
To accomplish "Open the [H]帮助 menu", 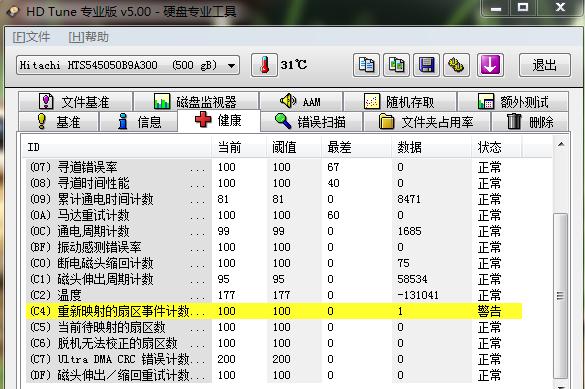I will (89, 37).
